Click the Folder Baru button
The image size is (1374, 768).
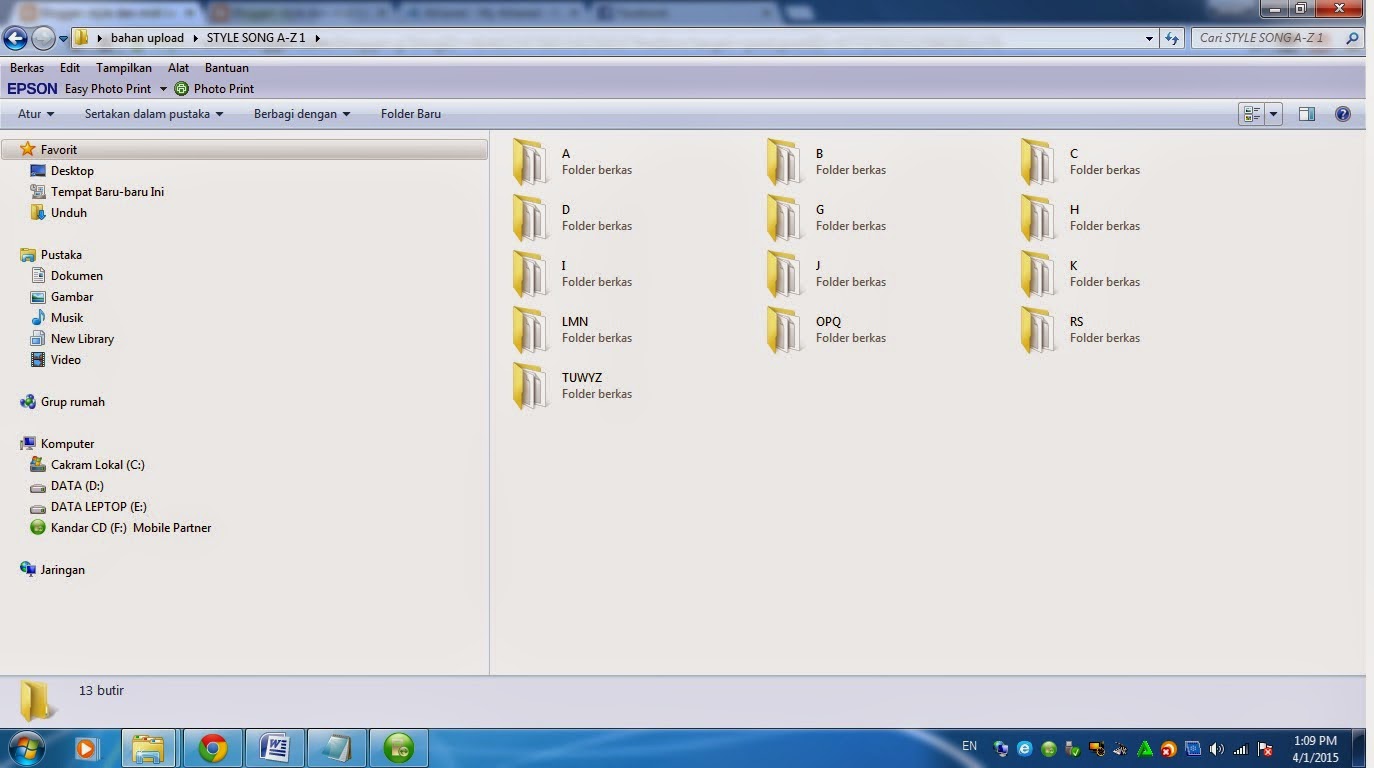pyautogui.click(x=411, y=113)
